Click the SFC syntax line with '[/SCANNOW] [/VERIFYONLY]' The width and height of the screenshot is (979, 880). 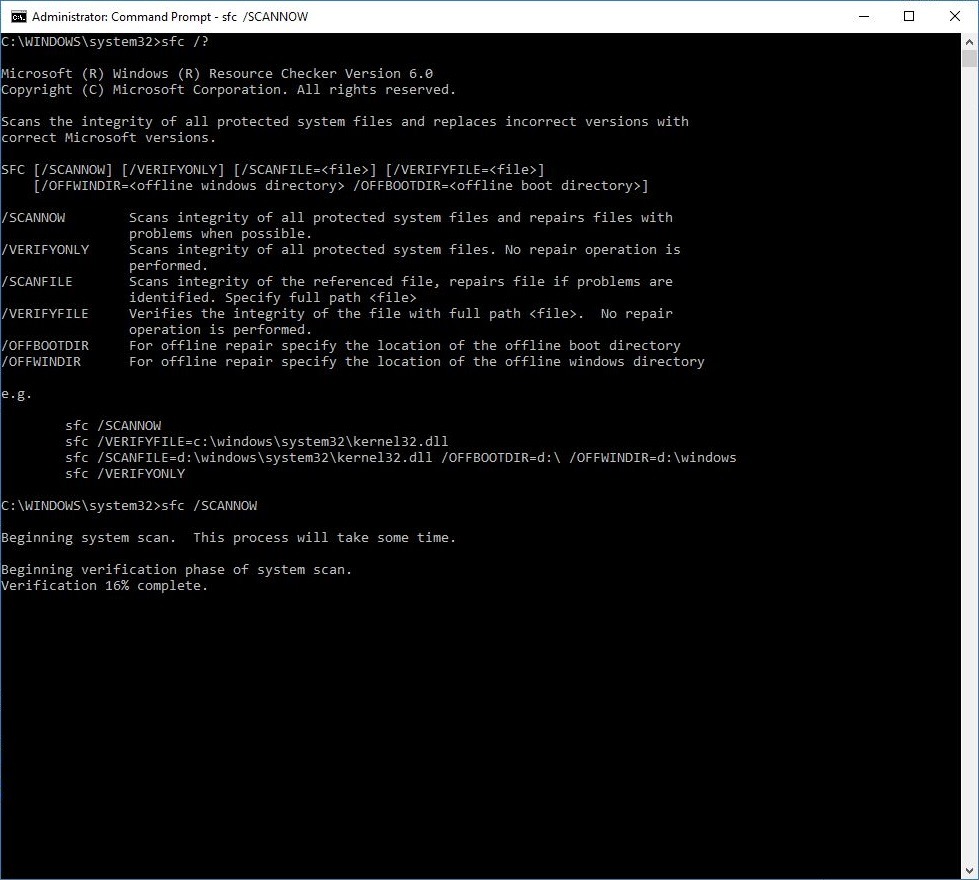pos(273,170)
